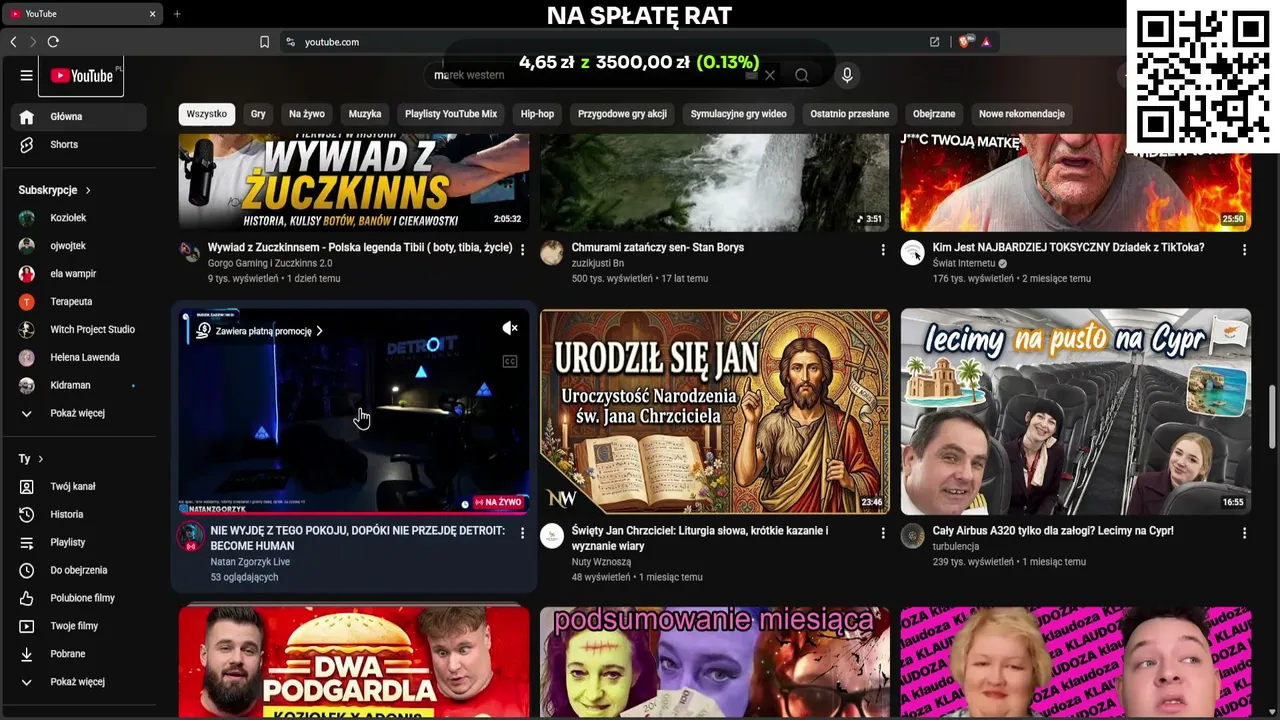This screenshot has width=1280, height=720.
Task: Click the YouTube logo
Action: tap(82, 76)
